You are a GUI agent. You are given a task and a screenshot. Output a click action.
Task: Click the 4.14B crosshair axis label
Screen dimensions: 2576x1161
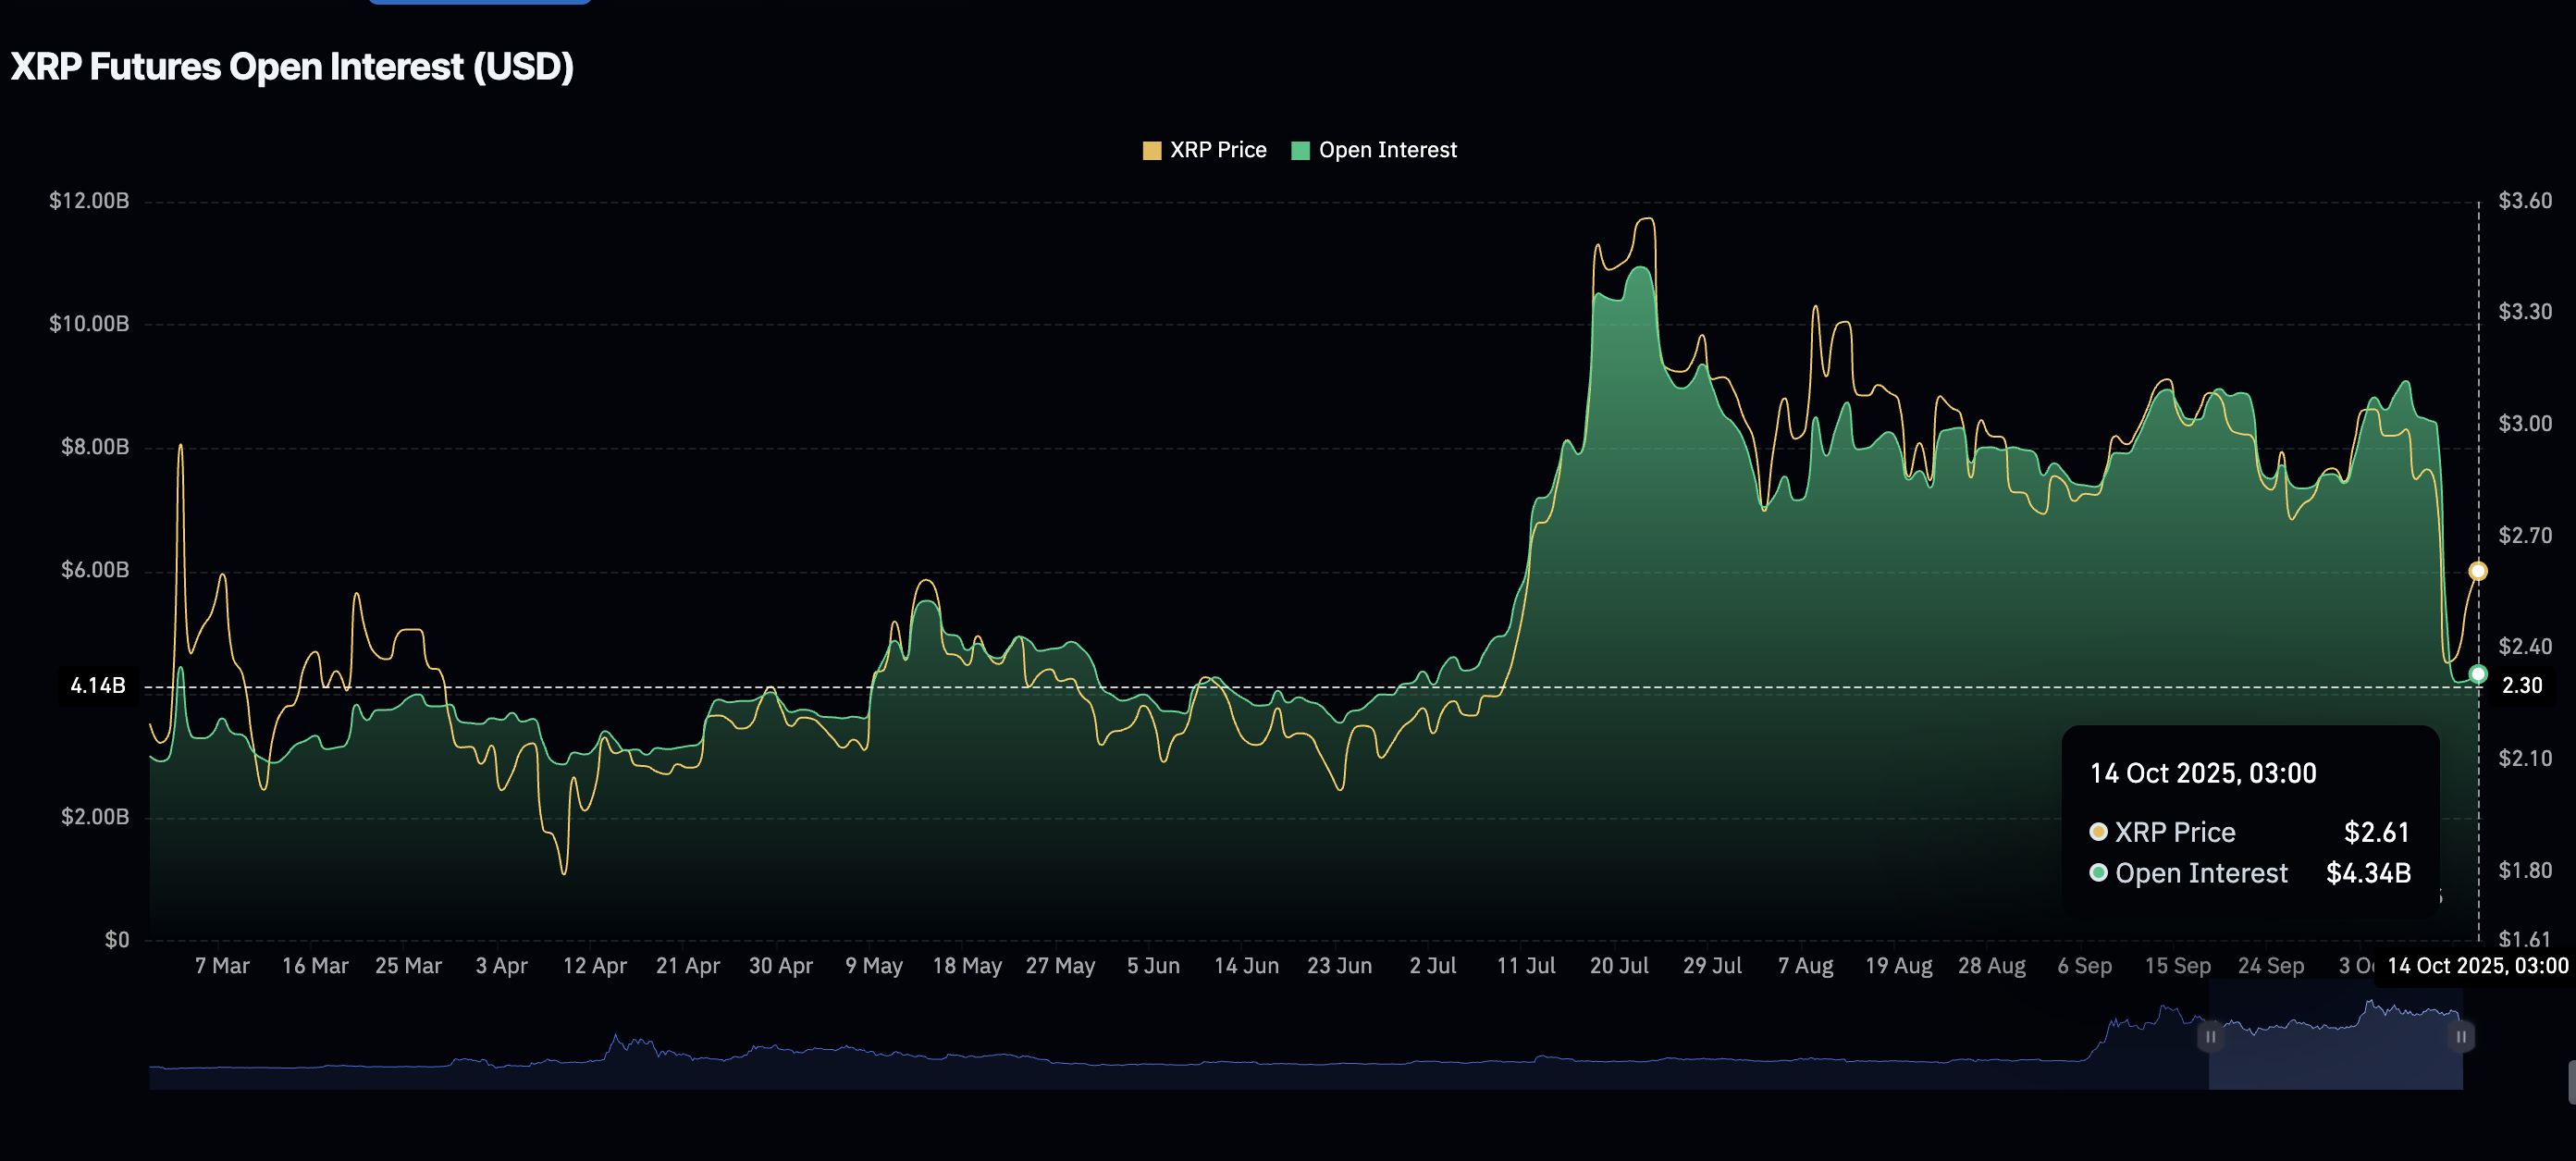point(98,686)
